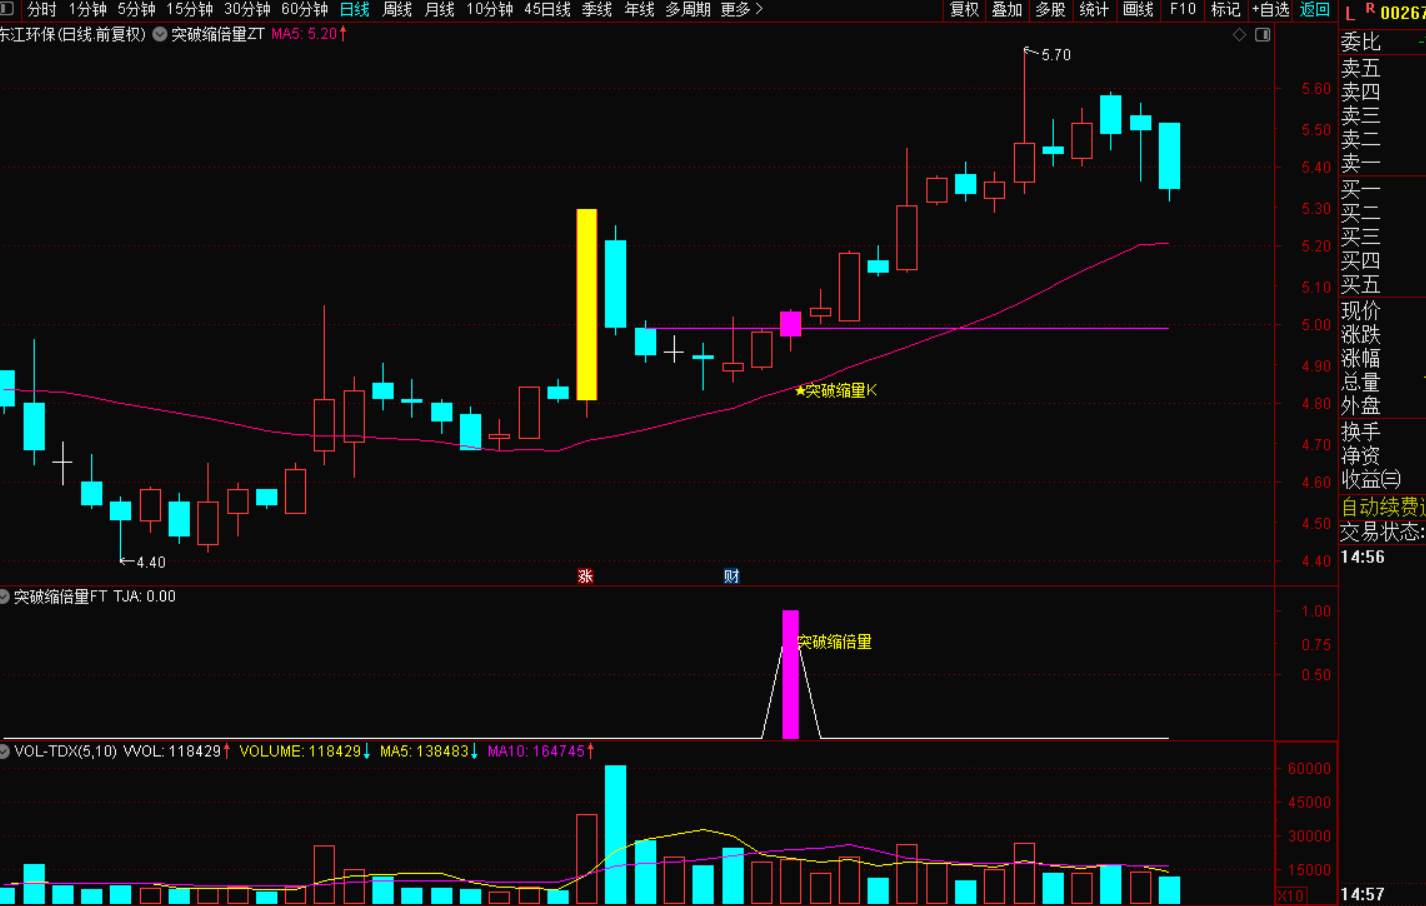Click the 复权 button
The width and height of the screenshot is (1426, 906).
coord(964,9)
